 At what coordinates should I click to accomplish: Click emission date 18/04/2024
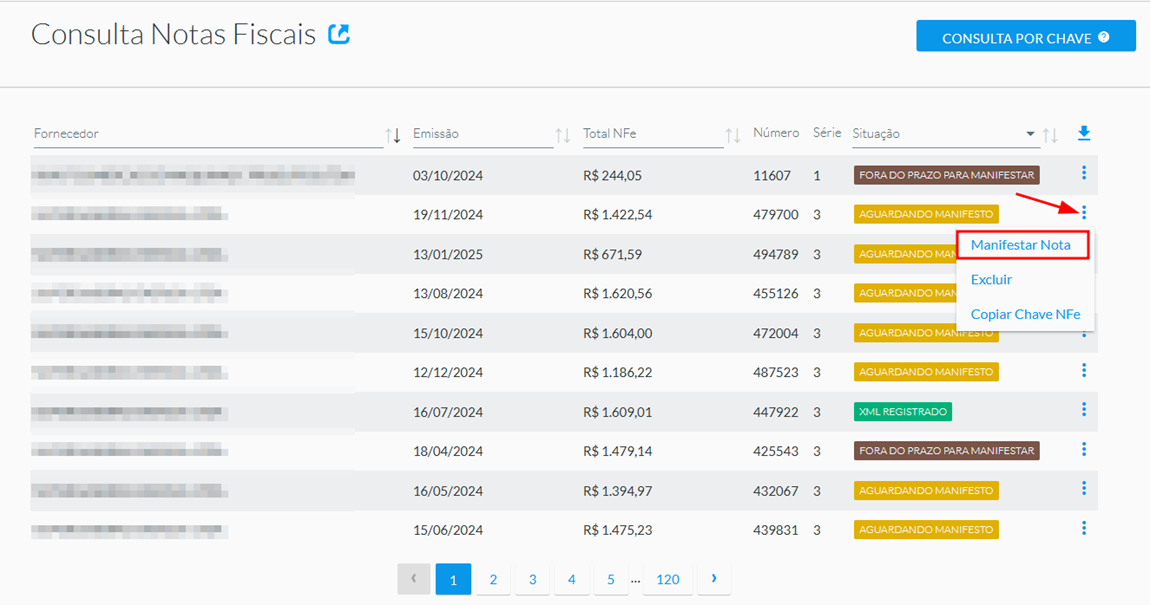click(447, 451)
